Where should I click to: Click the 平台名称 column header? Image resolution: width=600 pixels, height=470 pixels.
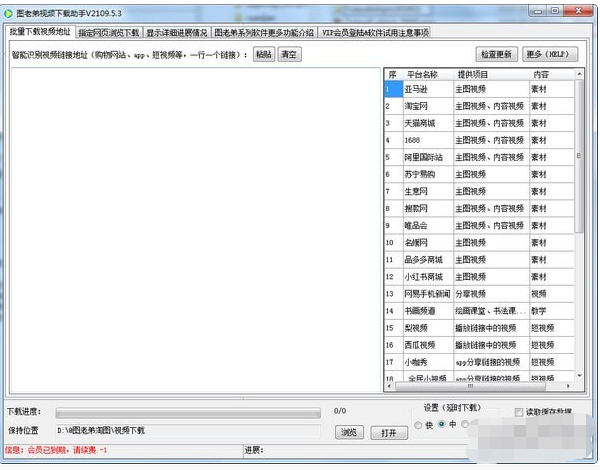[428, 75]
